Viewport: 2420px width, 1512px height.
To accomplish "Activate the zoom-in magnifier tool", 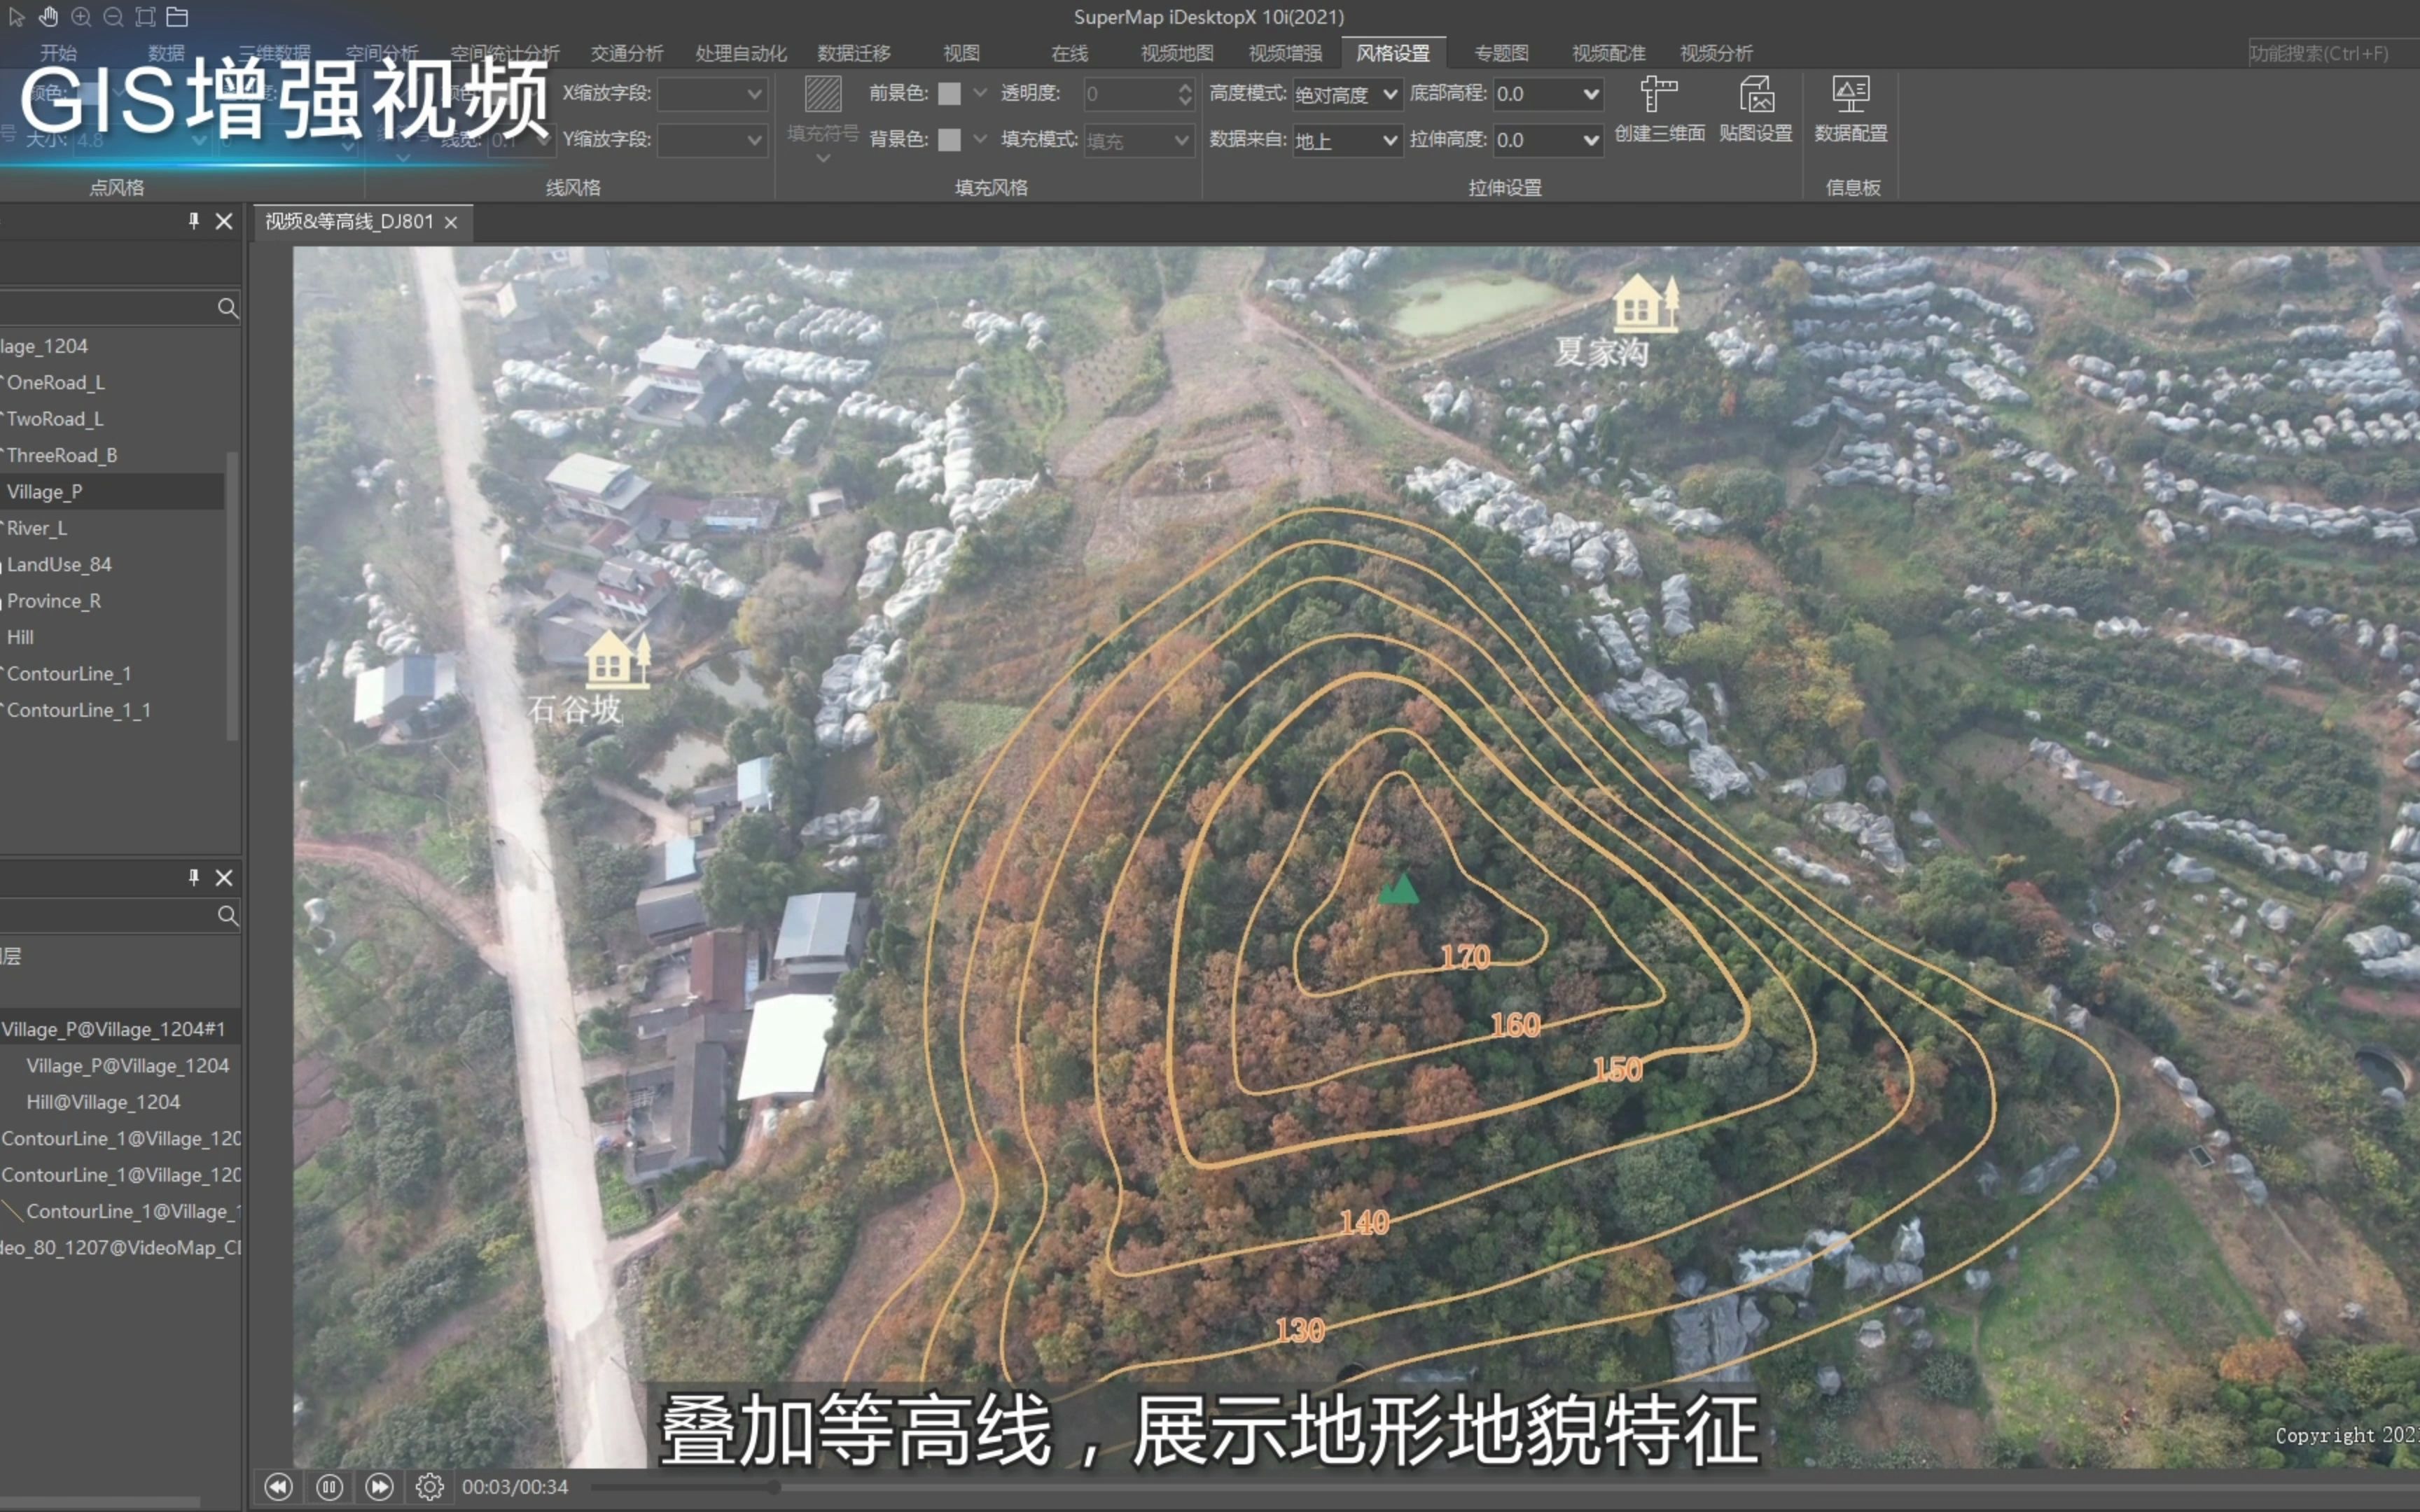I will 81,16.
